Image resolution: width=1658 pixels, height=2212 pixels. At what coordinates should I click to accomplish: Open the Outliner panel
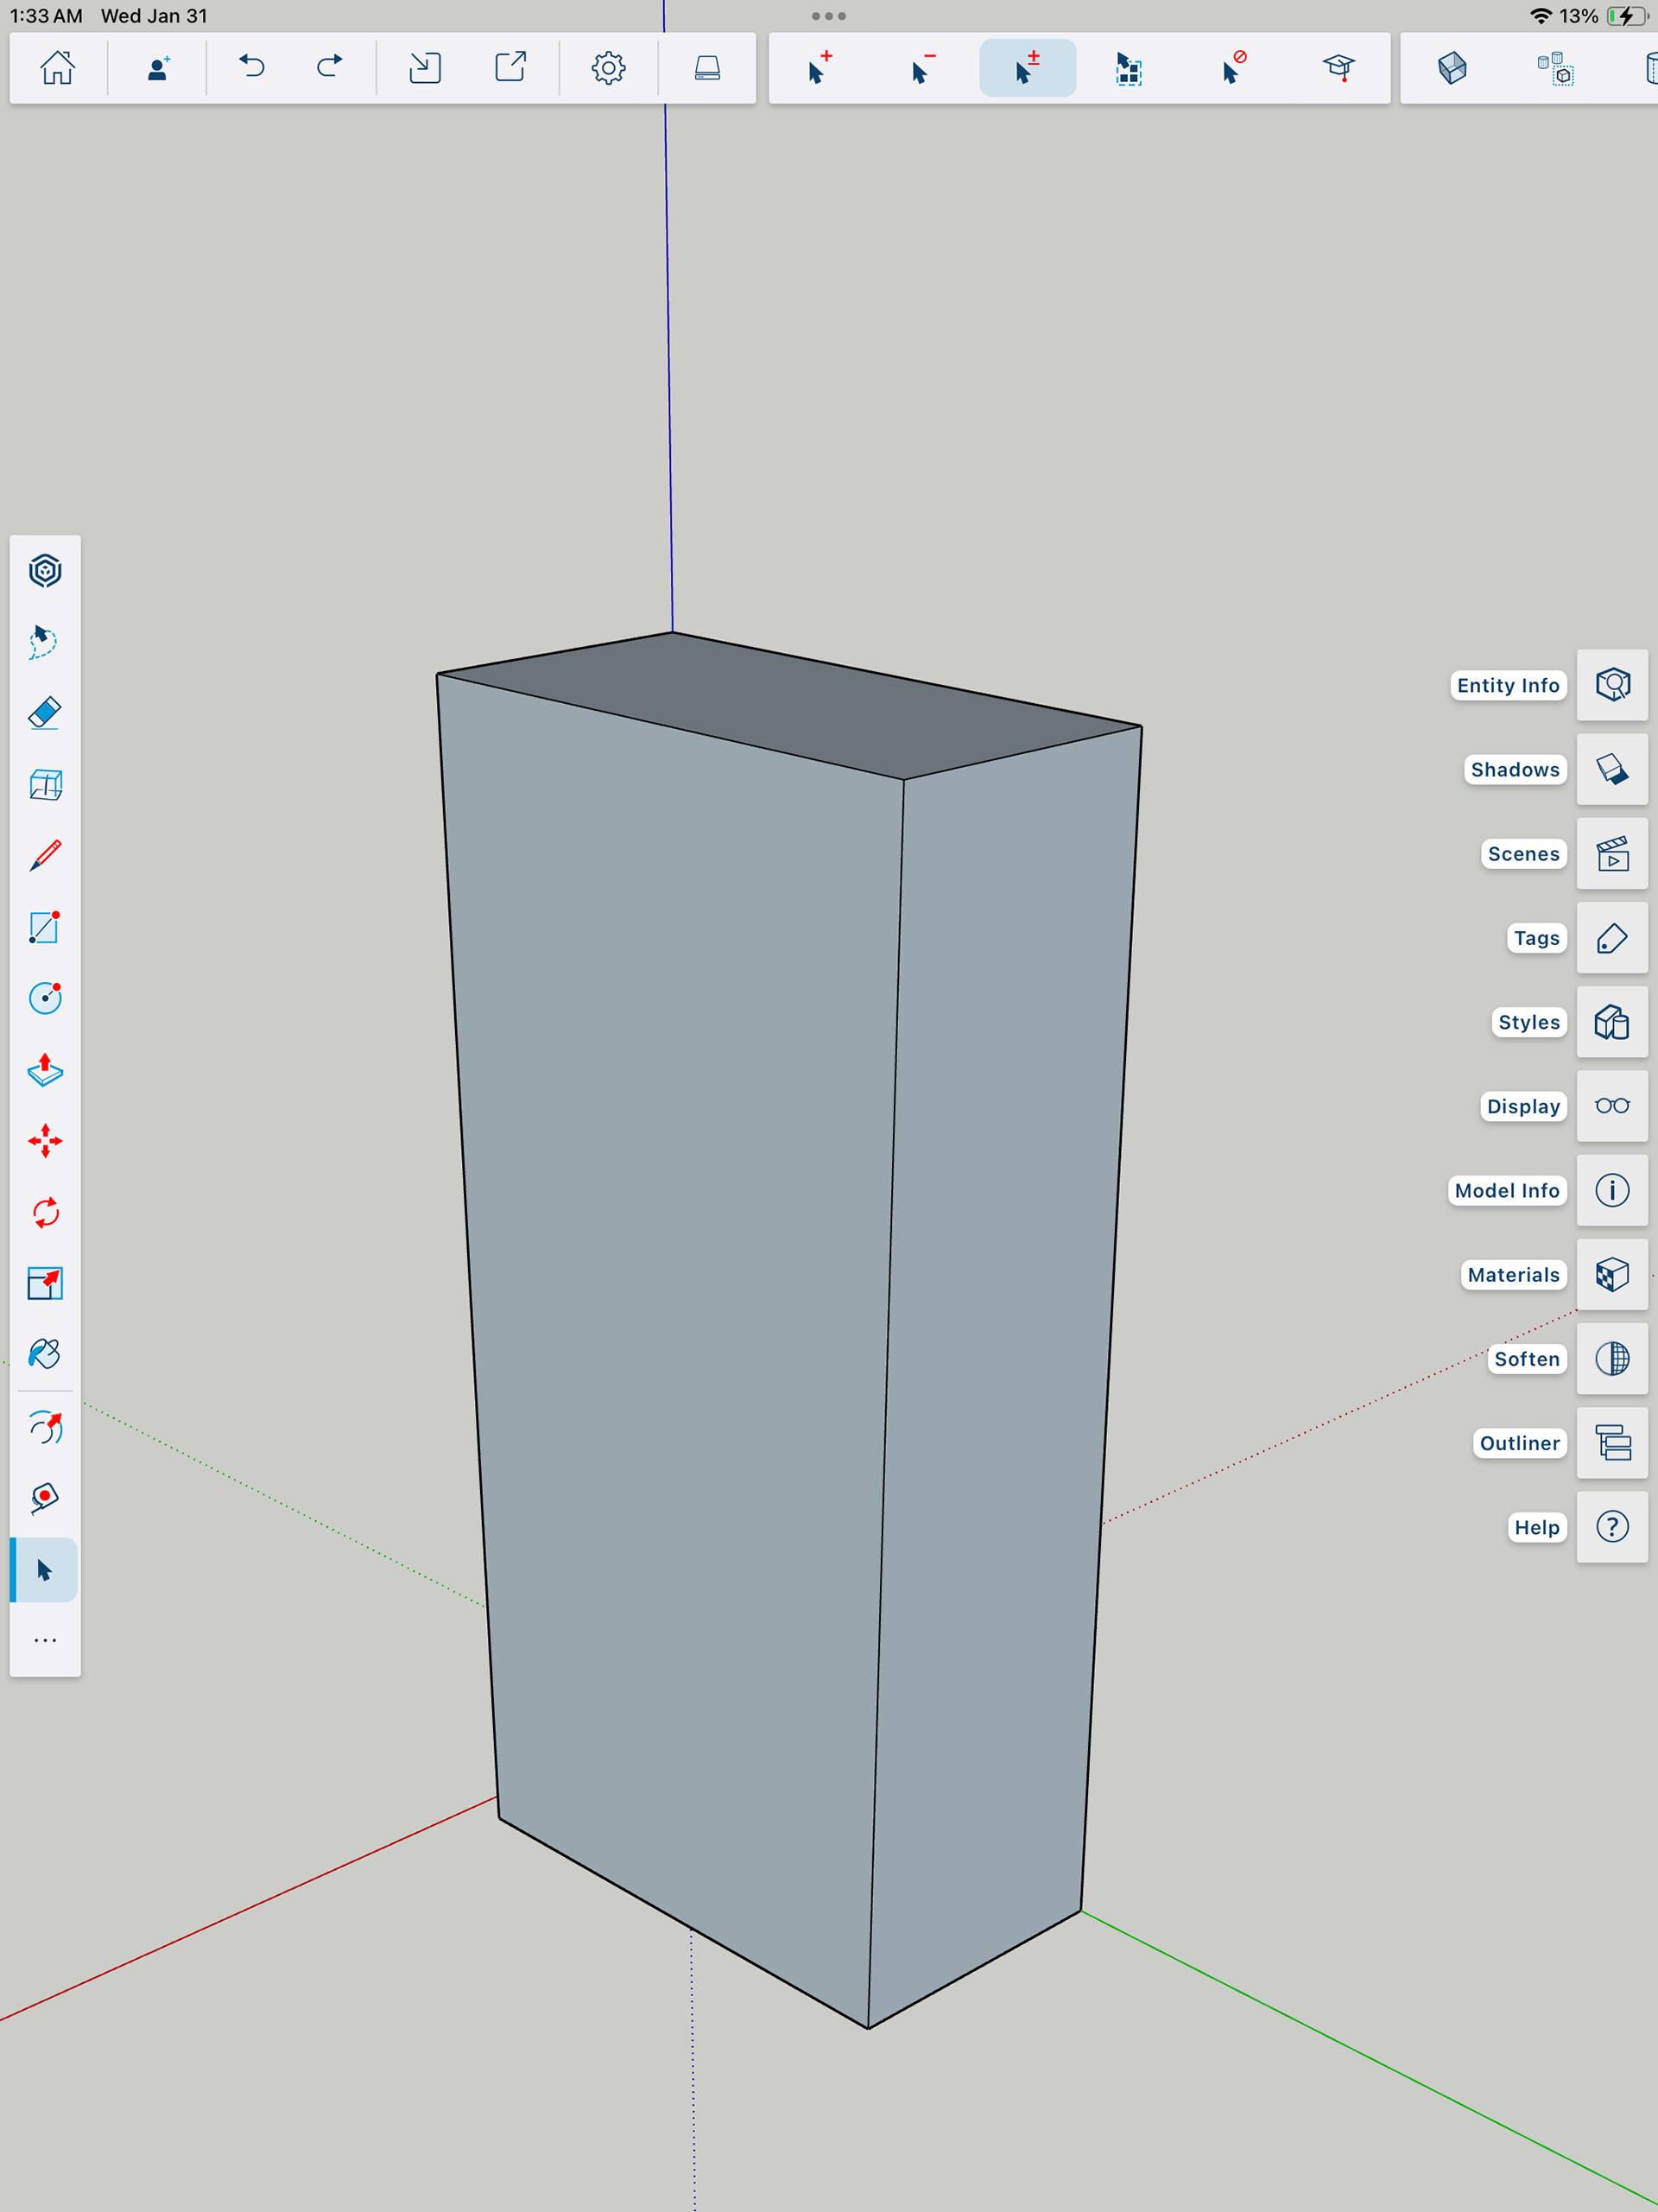coord(1612,1443)
